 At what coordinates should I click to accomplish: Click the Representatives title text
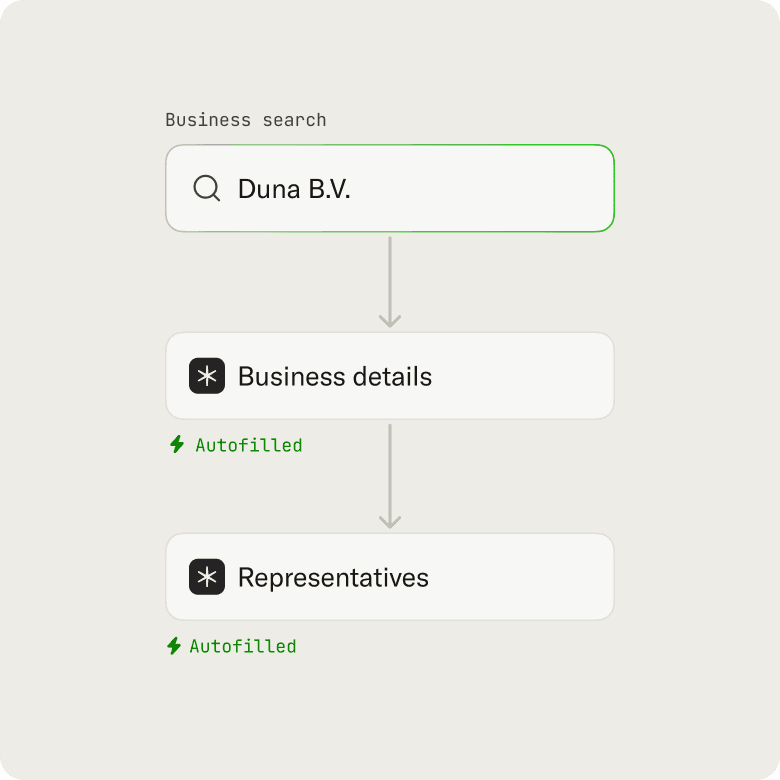coord(333,578)
